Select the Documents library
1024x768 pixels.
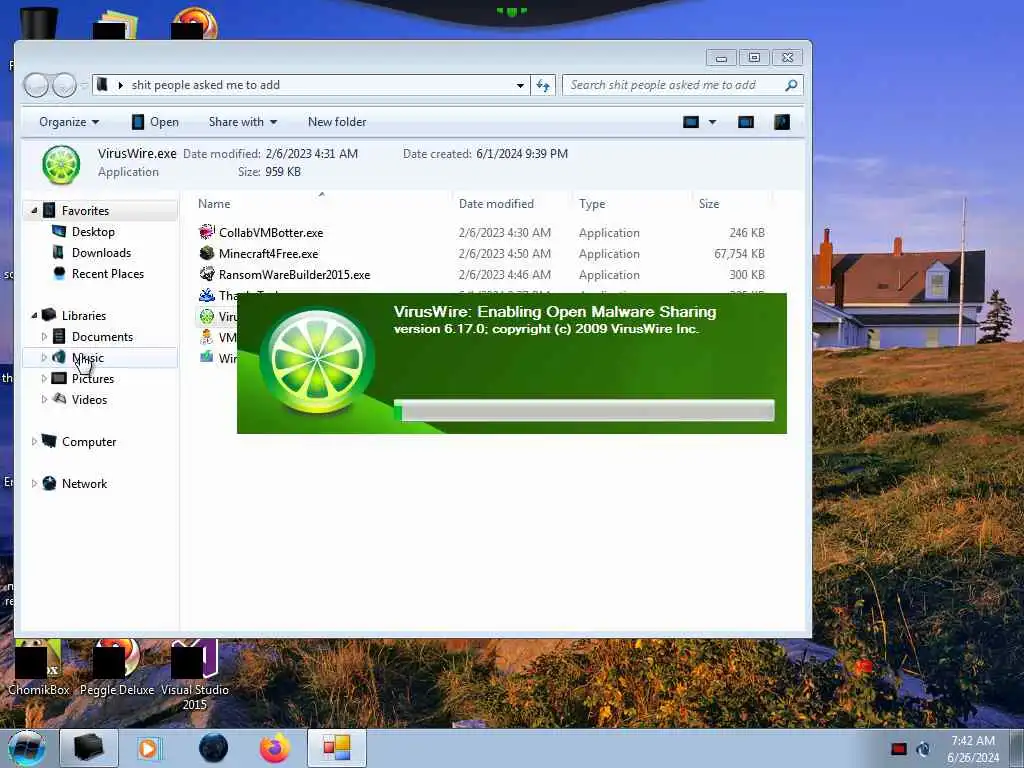[103, 336]
